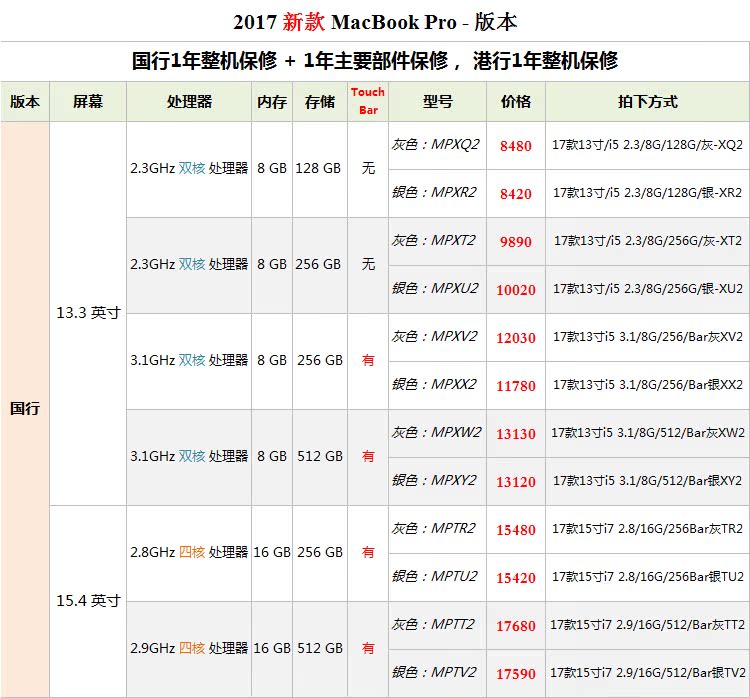Click '16 GB' memory in the 2.9GHz row
This screenshot has height=698, width=750.
point(272,648)
